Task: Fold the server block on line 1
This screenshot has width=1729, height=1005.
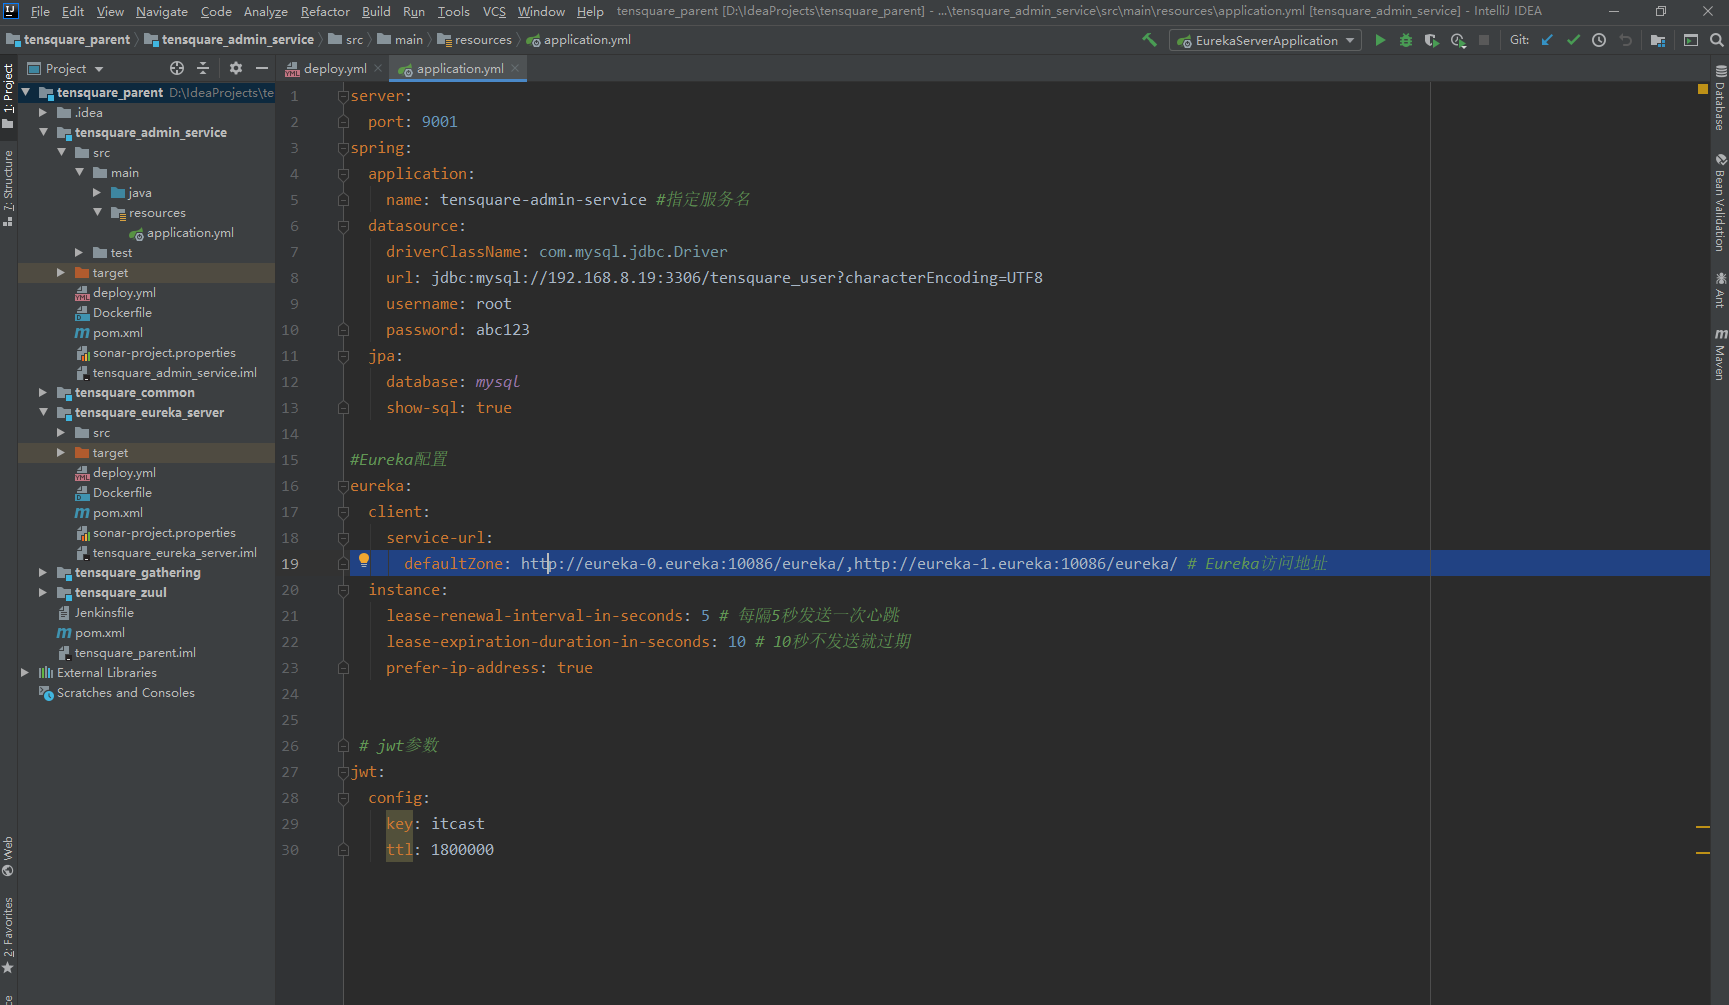Action: point(343,96)
